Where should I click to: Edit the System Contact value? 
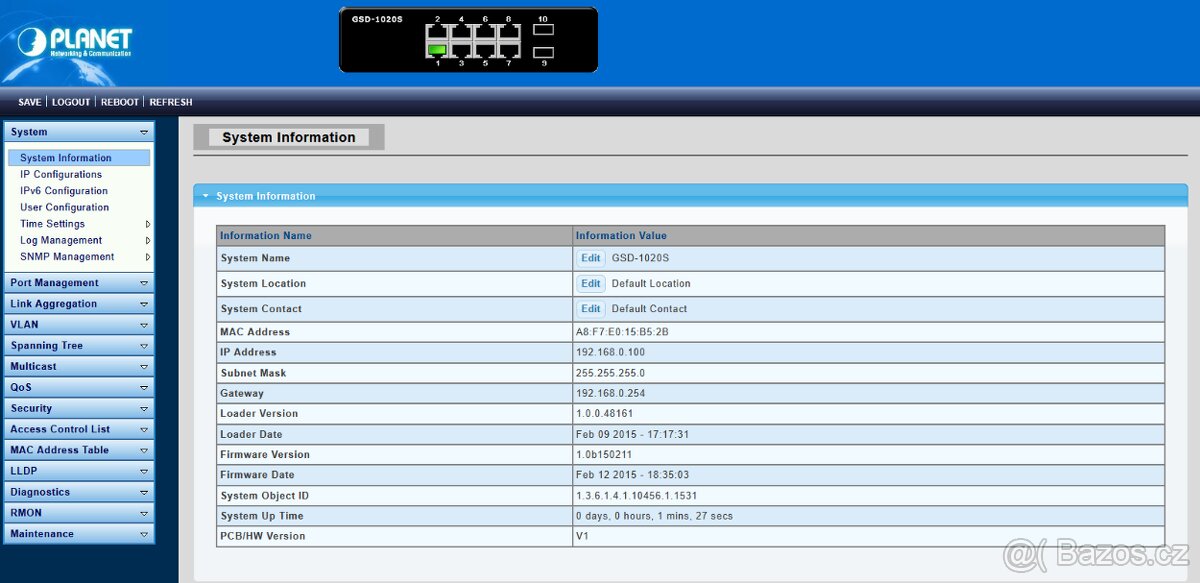590,308
